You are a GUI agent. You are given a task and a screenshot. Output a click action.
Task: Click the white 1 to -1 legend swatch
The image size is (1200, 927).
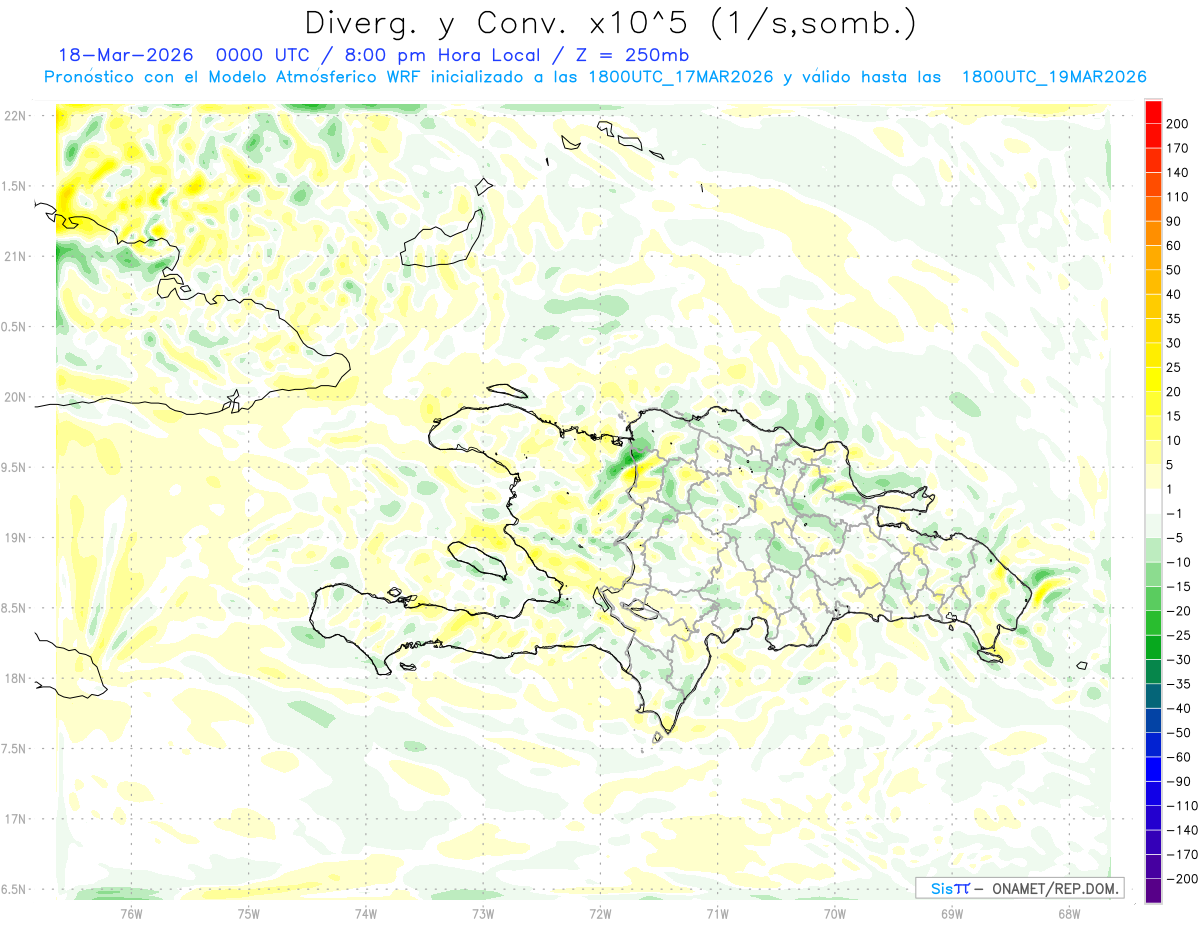(1153, 501)
